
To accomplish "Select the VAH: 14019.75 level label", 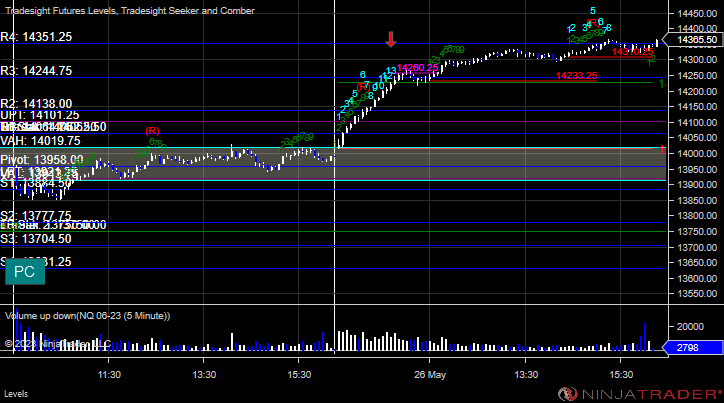I will (41, 141).
